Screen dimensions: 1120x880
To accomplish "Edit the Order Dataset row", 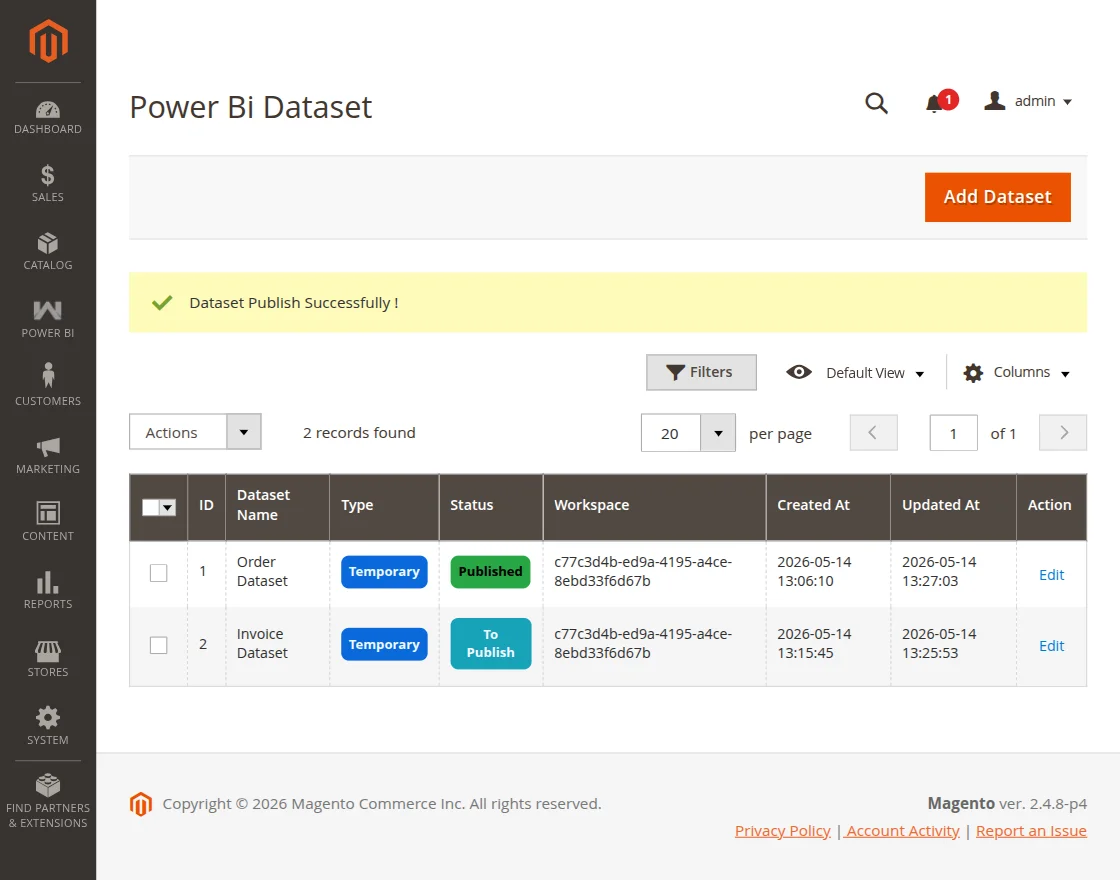I will tap(1051, 575).
